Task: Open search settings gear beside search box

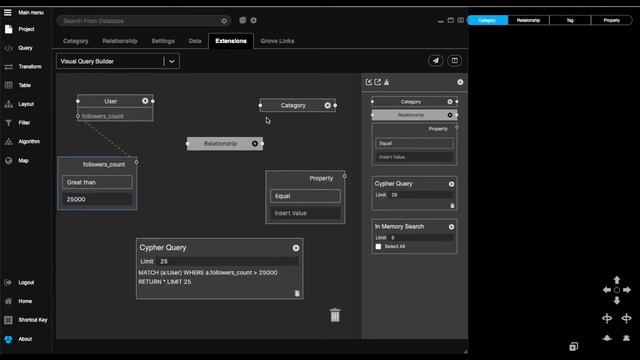Action: coord(253,20)
